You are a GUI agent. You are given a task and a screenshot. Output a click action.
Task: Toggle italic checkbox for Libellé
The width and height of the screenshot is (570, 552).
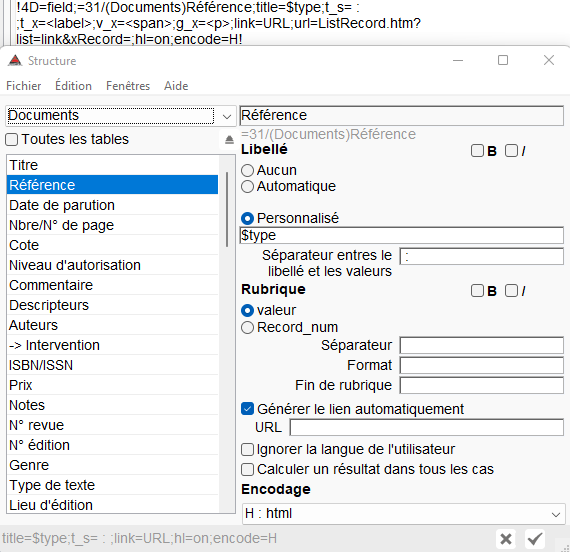tap(511, 151)
